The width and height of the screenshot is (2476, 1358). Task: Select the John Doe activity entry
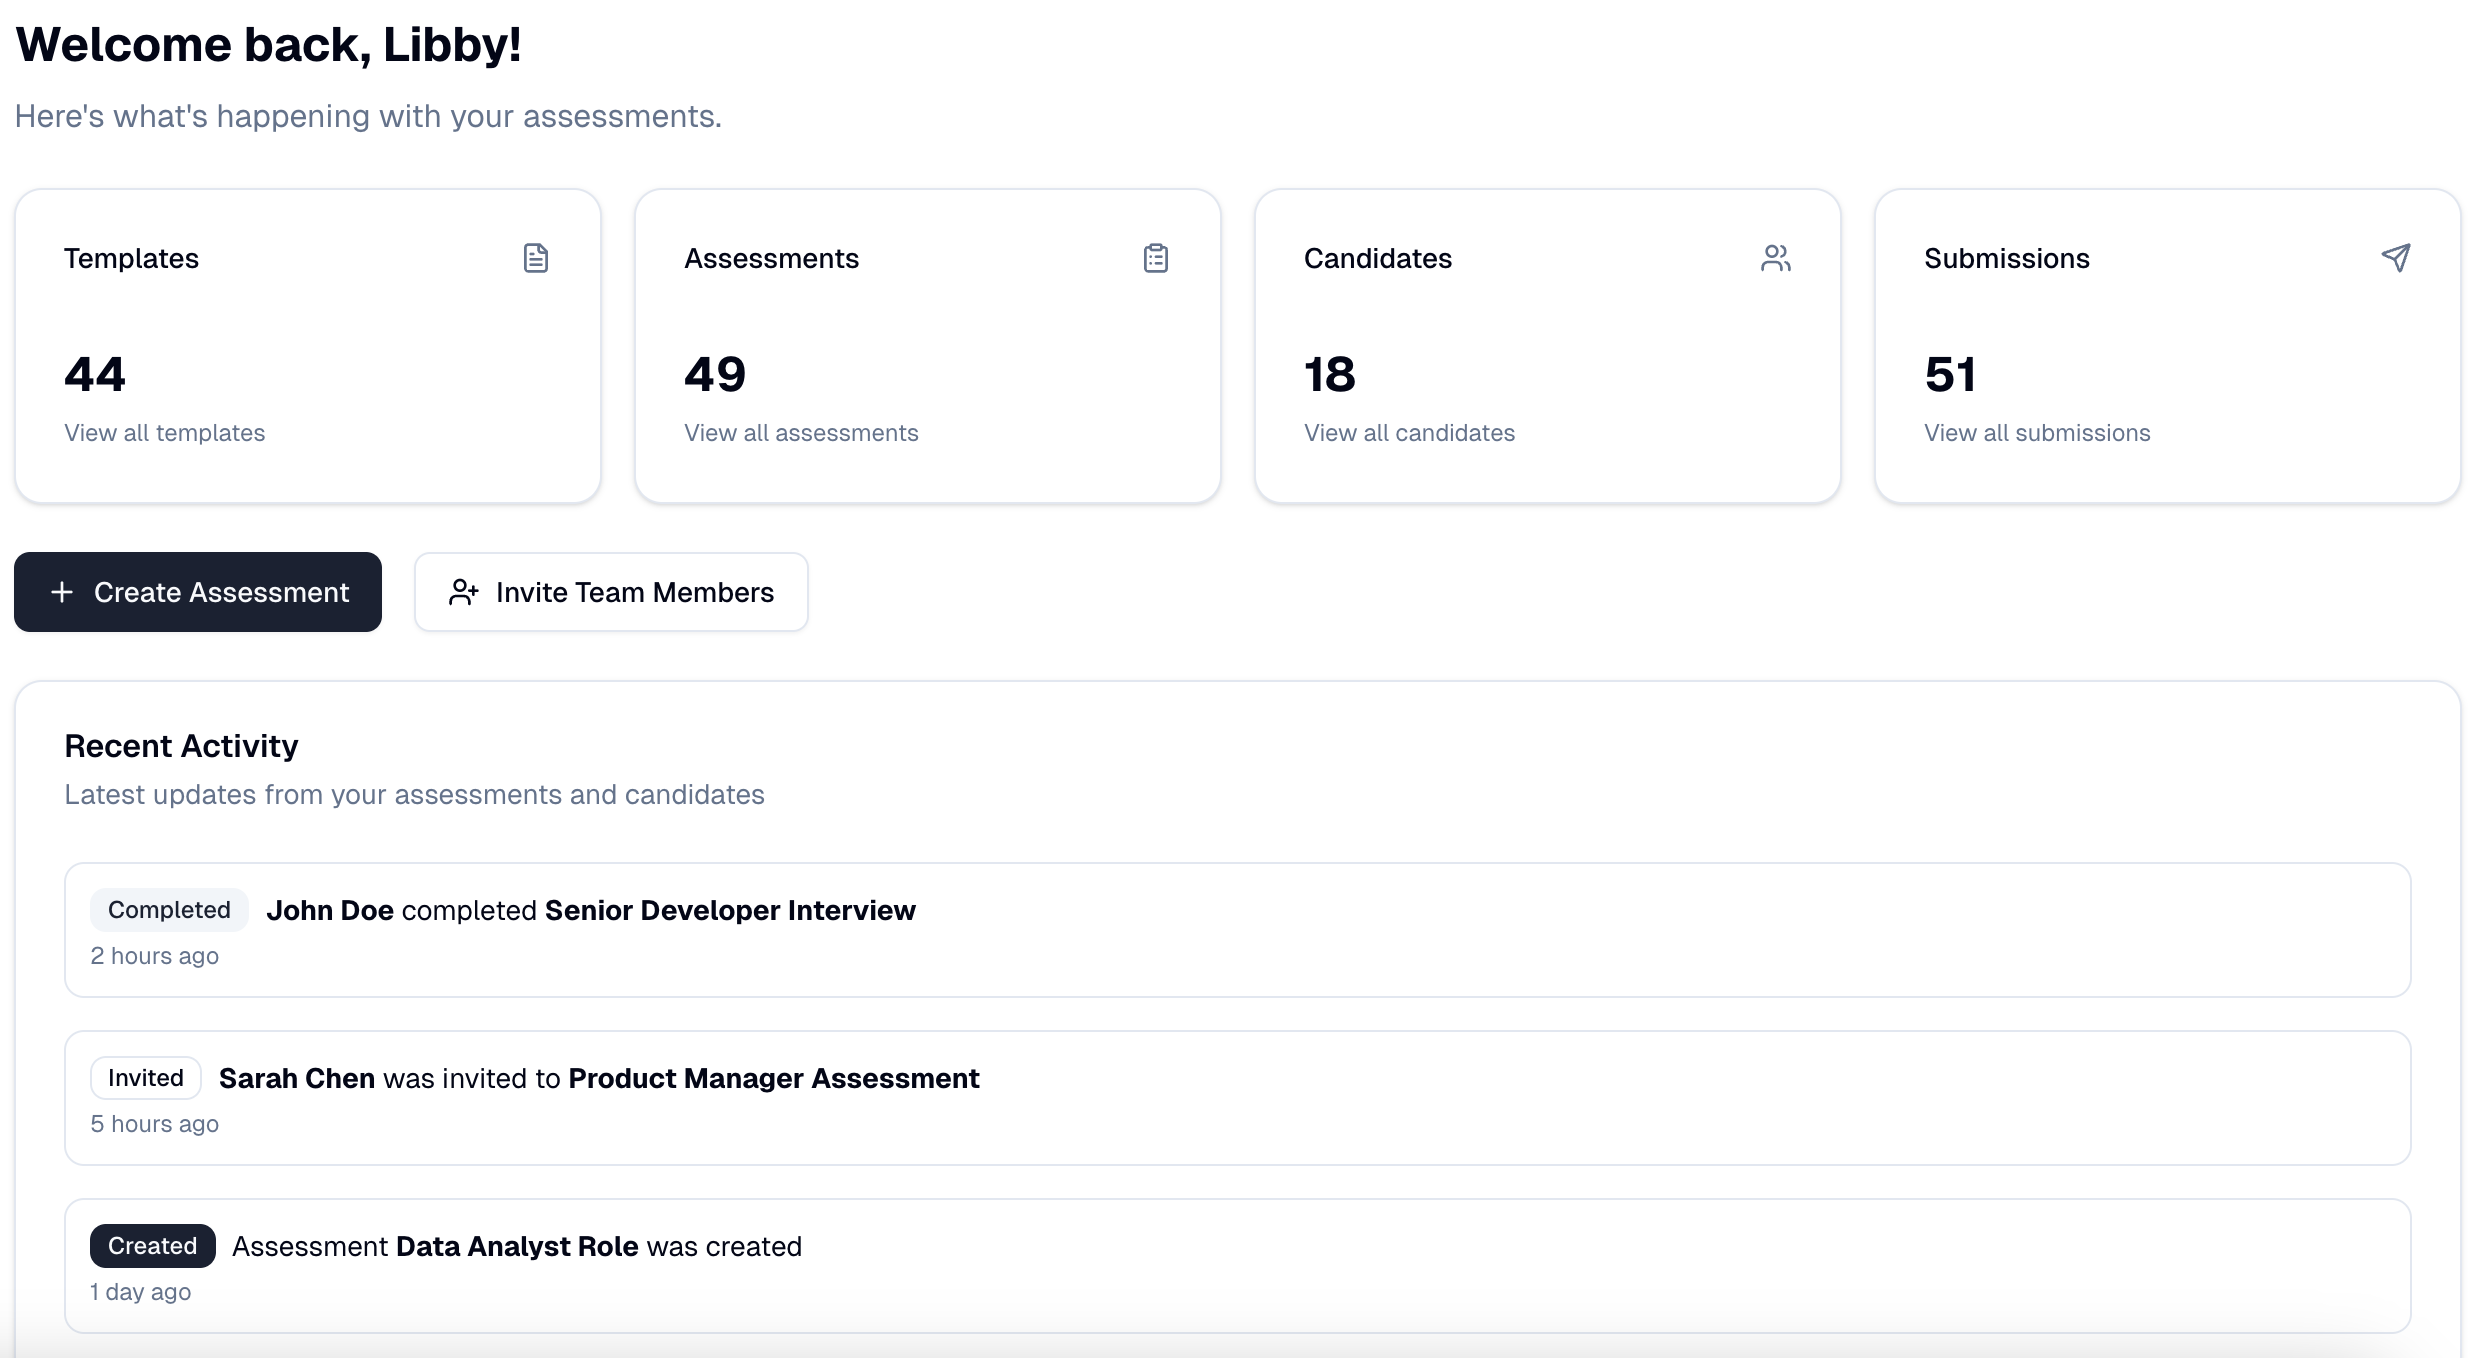point(1237,929)
